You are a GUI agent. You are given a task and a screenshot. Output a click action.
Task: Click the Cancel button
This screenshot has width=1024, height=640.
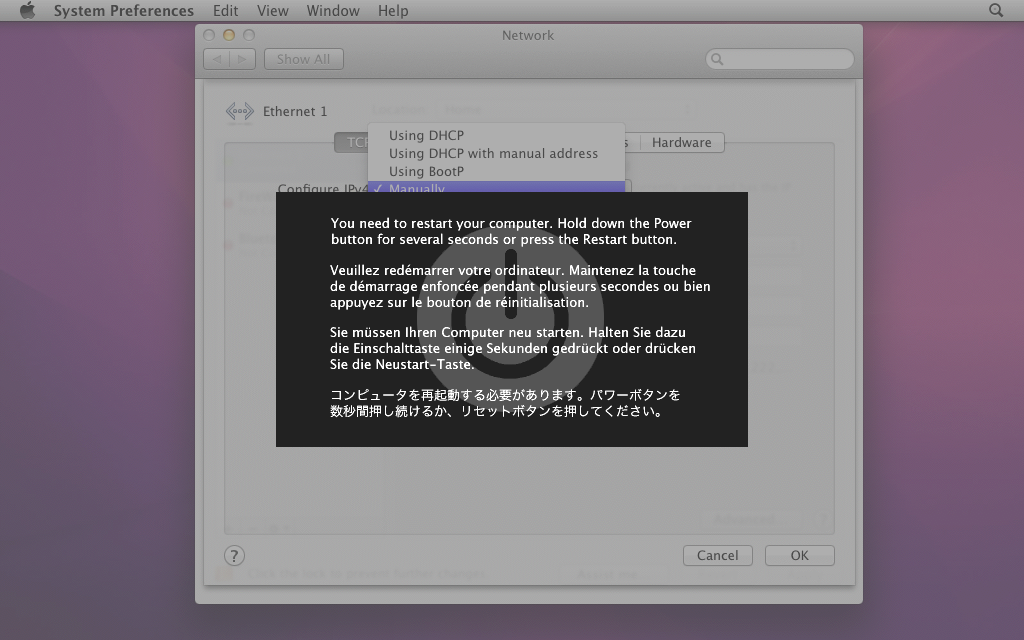point(718,555)
